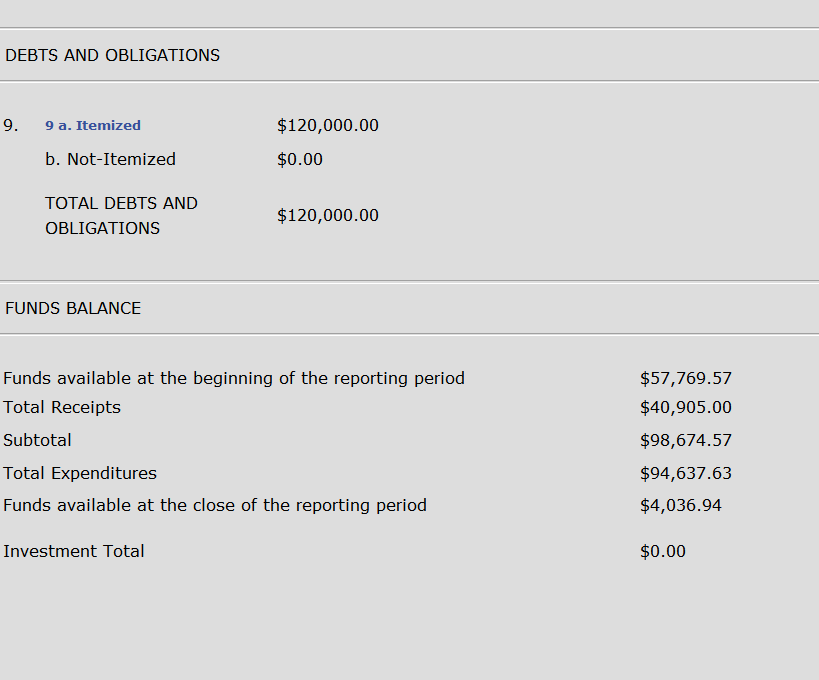Click the Total Receipts label
This screenshot has width=819, height=680.
pyautogui.click(x=62, y=407)
